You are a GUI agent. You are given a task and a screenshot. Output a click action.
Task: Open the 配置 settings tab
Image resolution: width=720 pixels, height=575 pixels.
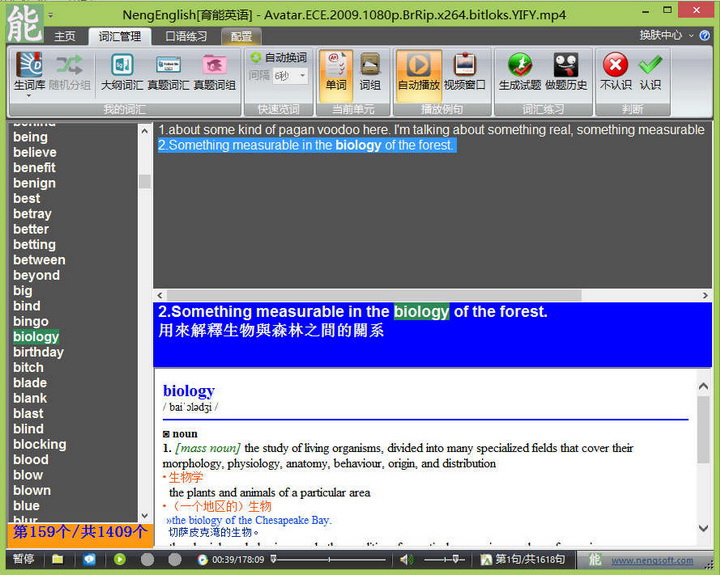tap(242, 36)
